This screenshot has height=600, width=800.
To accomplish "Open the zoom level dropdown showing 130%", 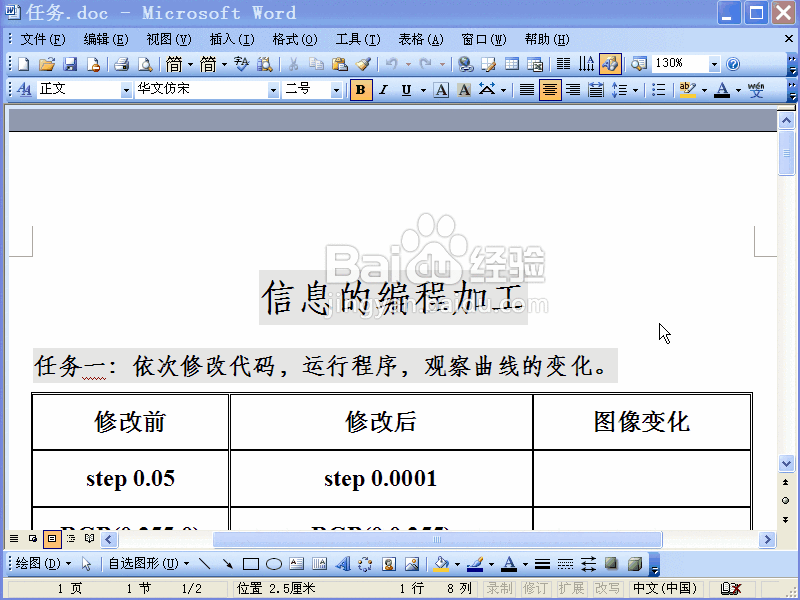I will 713,62.
